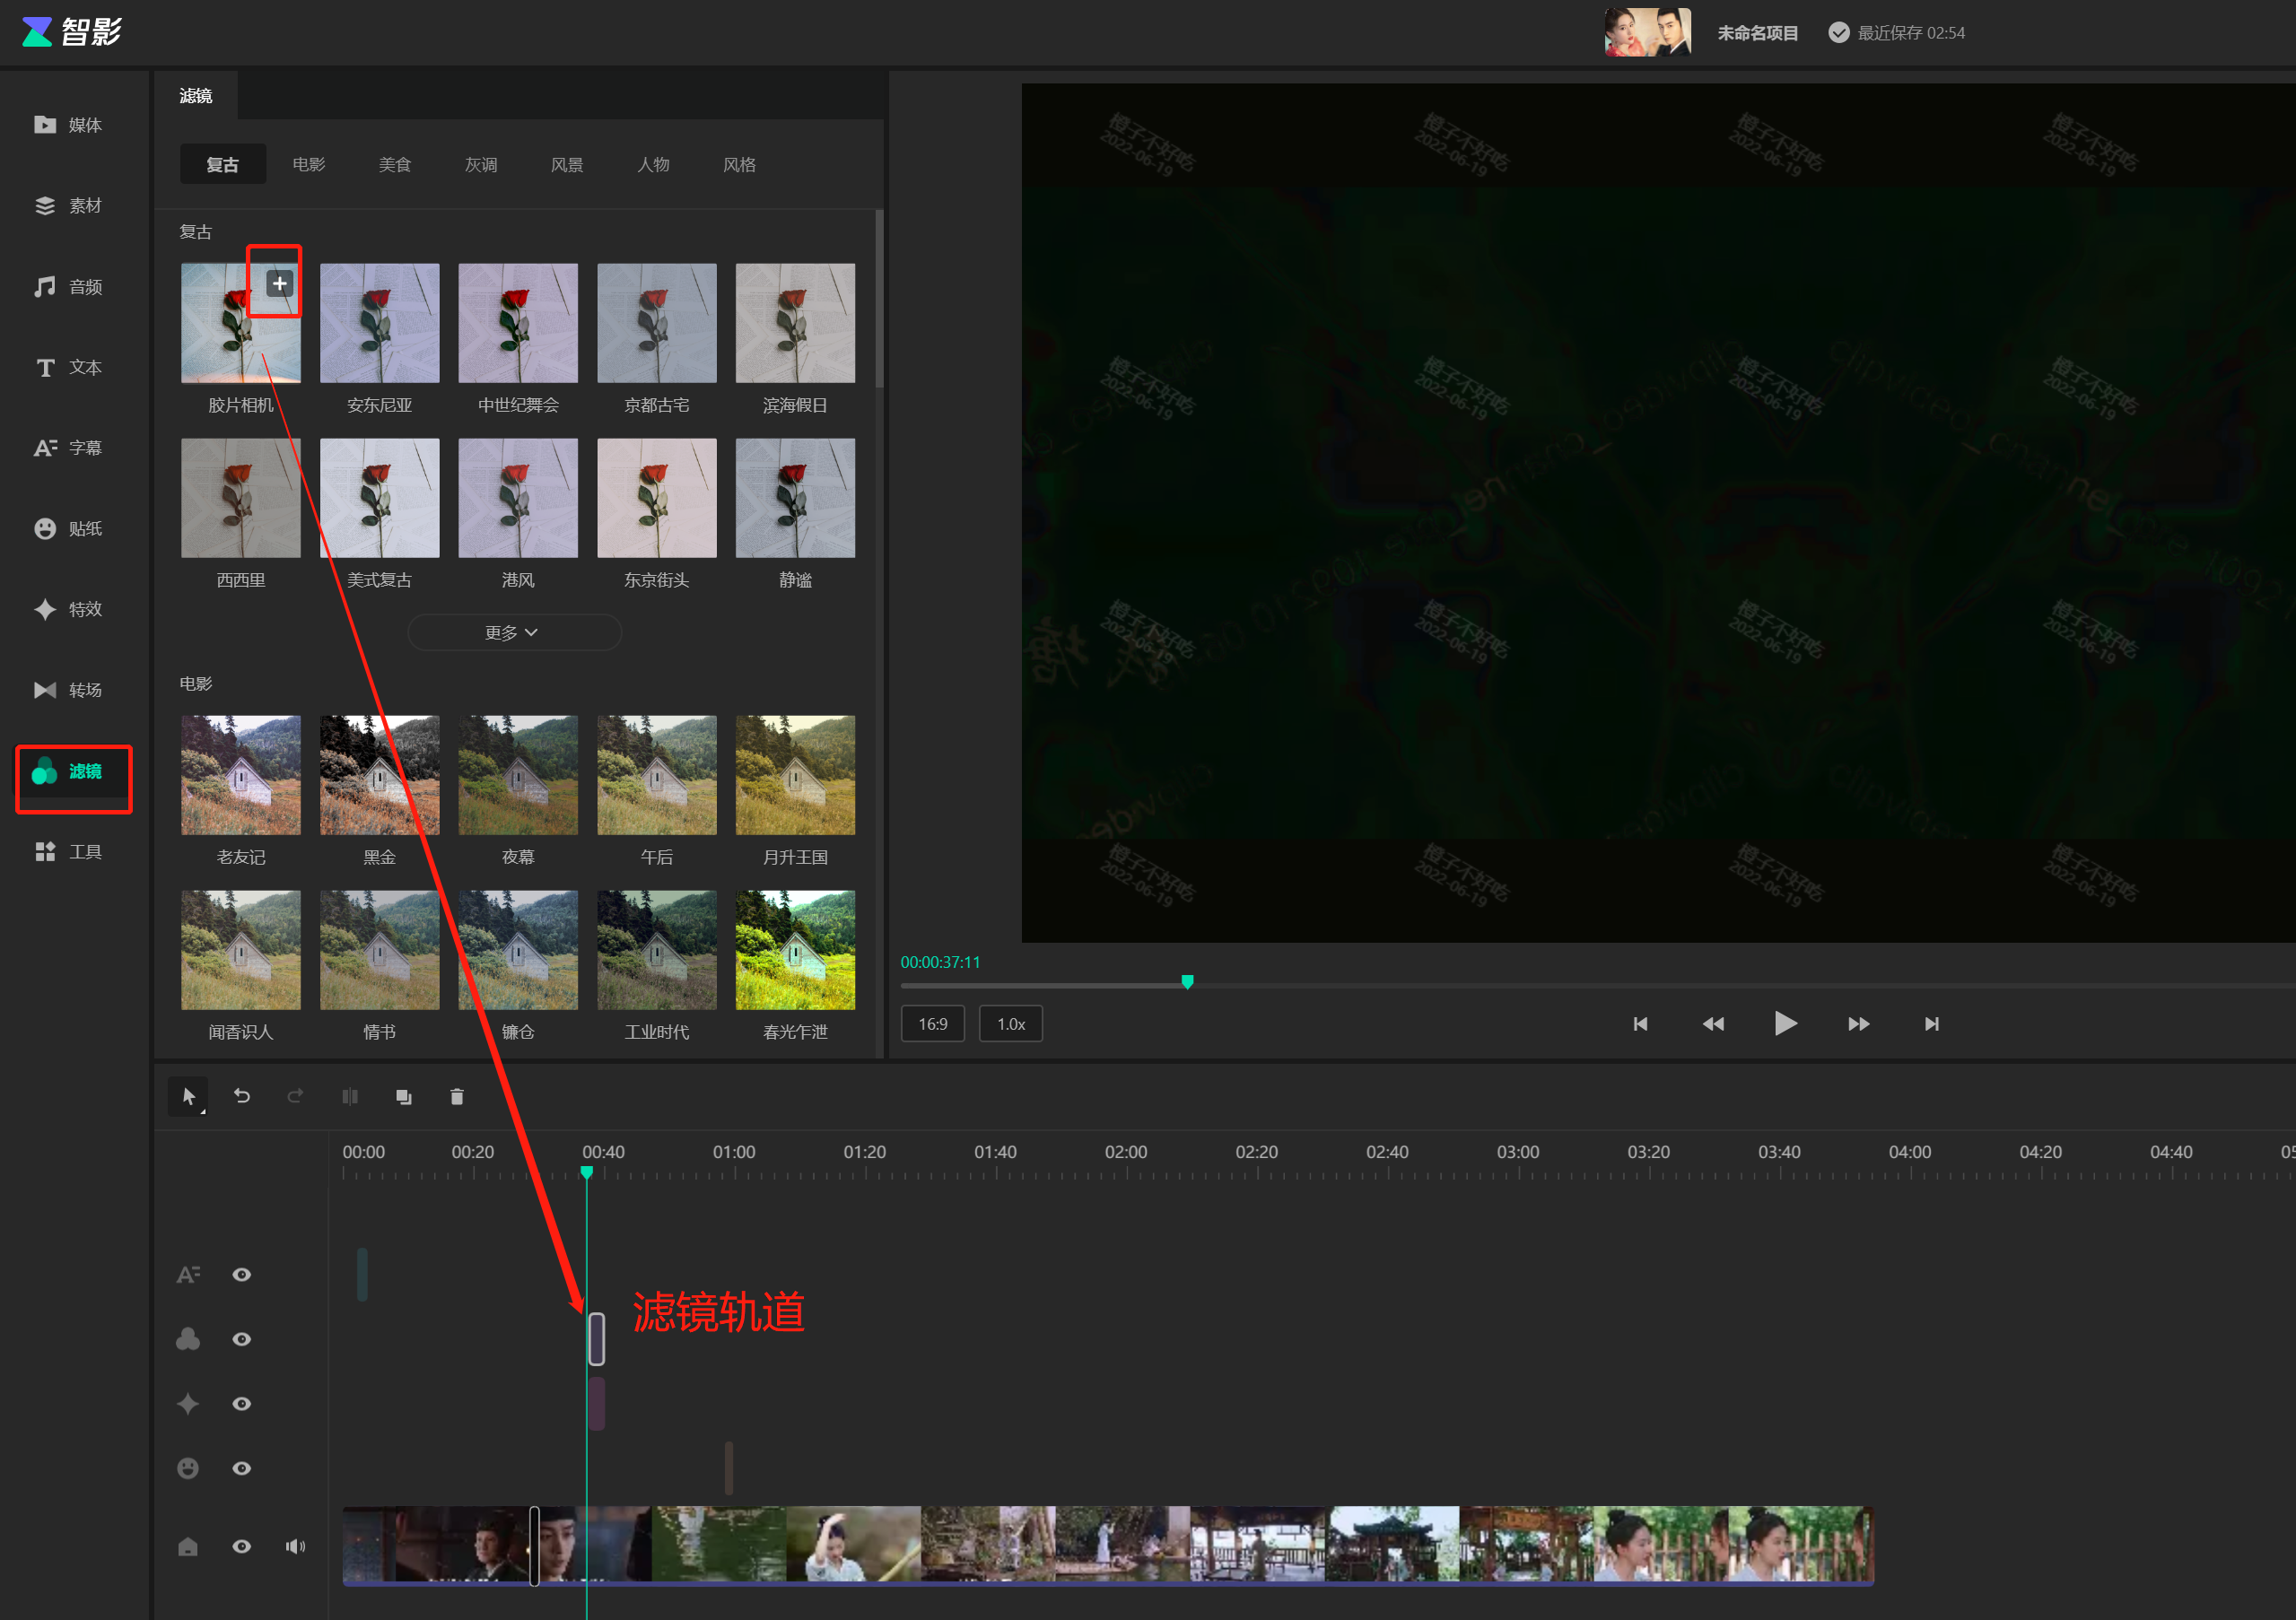Toggle visibility of the effects track
The width and height of the screenshot is (2296, 1620).
click(x=241, y=1404)
